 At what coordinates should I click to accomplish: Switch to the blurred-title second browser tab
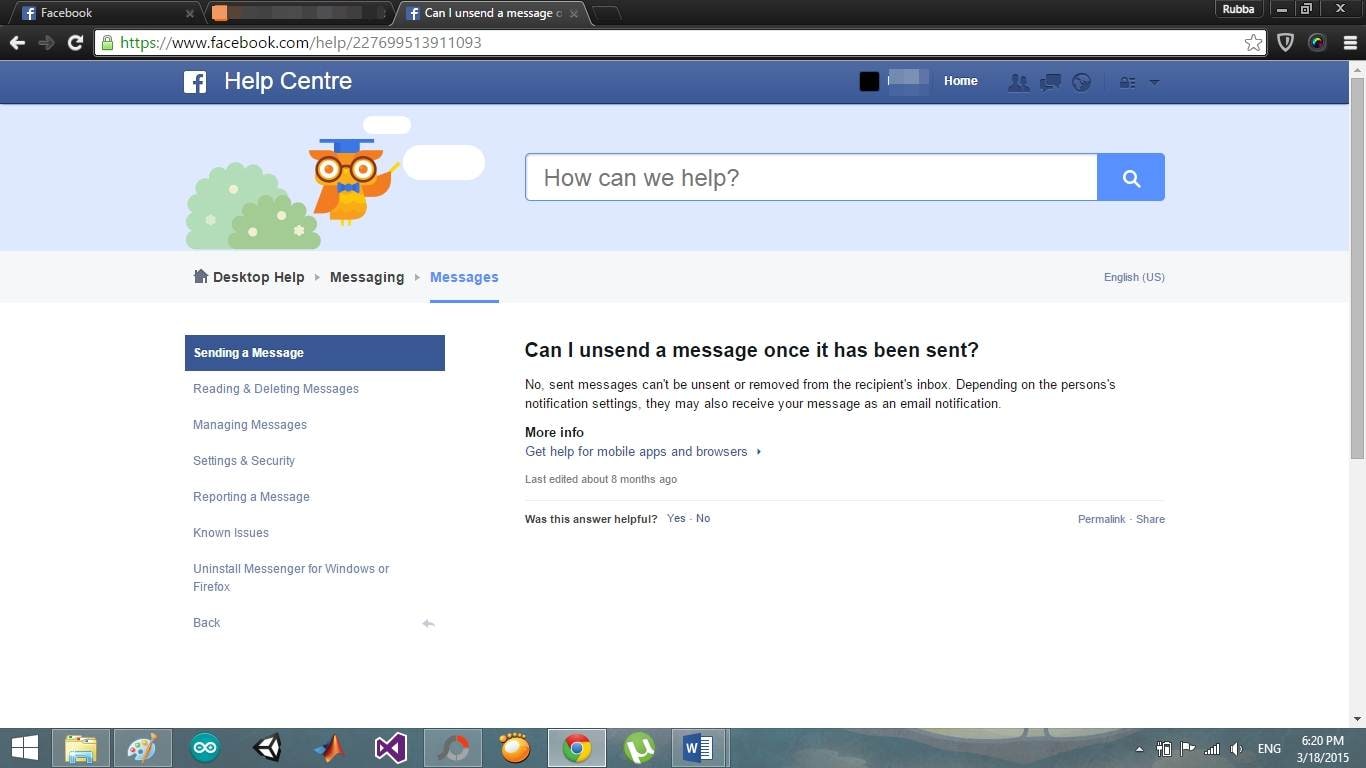pos(298,13)
